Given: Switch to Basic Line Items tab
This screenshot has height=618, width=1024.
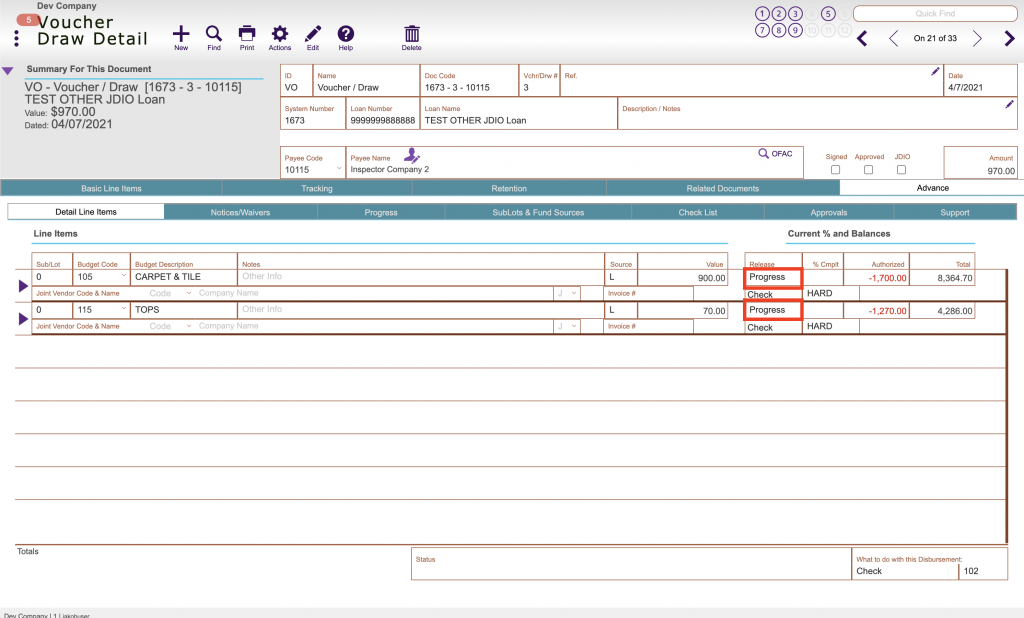Looking at the screenshot, I should [x=111, y=188].
